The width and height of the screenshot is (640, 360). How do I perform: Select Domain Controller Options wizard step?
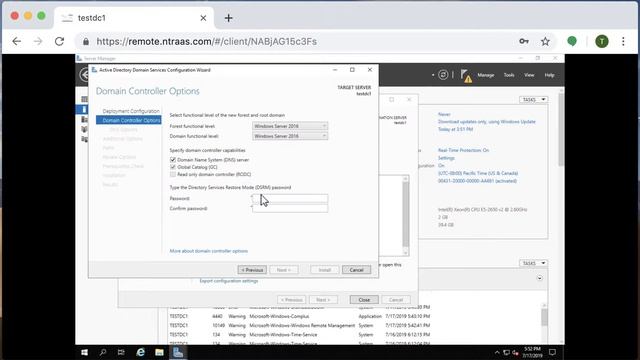coord(129,120)
